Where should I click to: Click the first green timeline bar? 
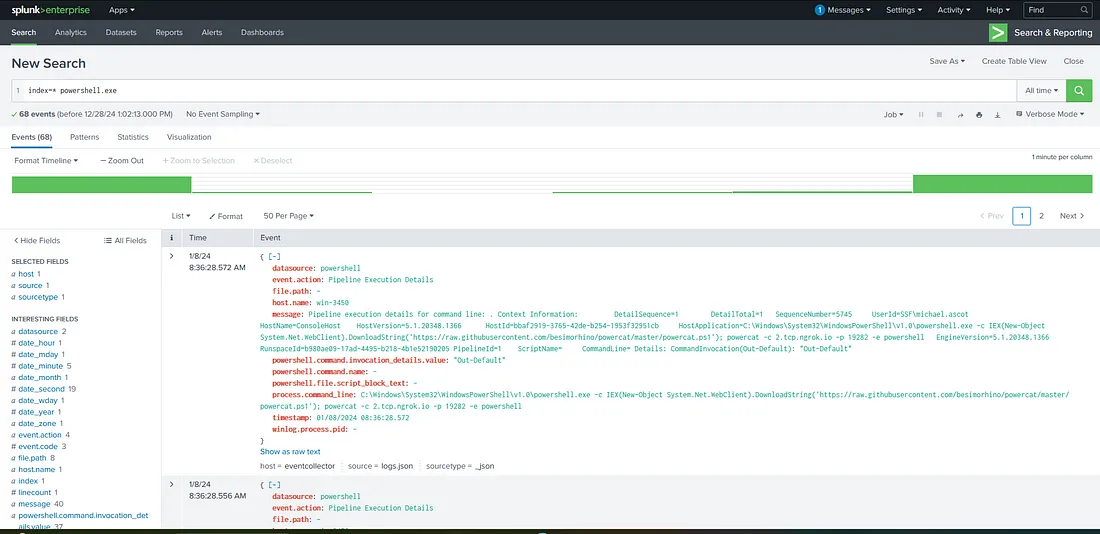(102, 185)
